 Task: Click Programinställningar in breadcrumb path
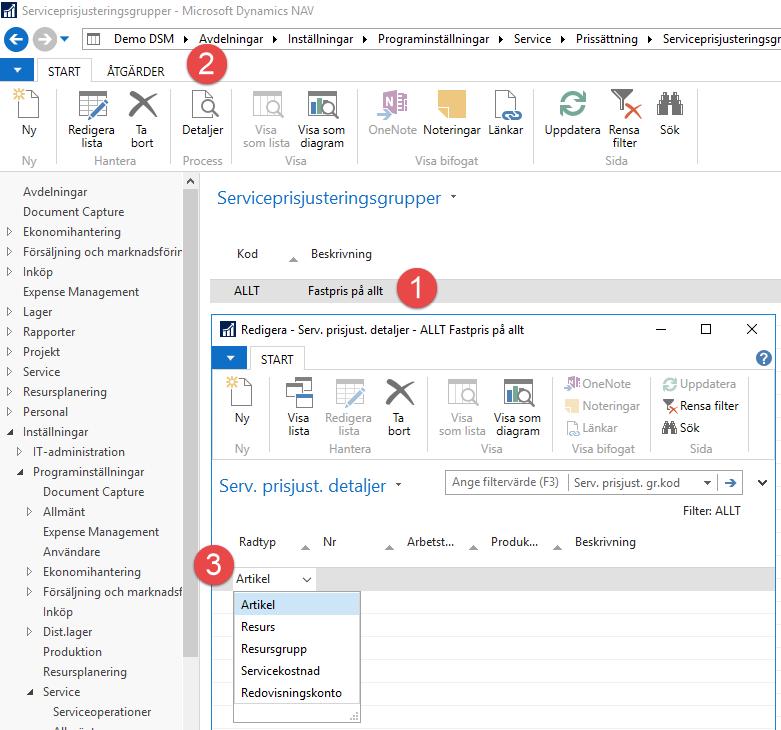pyautogui.click(x=433, y=39)
